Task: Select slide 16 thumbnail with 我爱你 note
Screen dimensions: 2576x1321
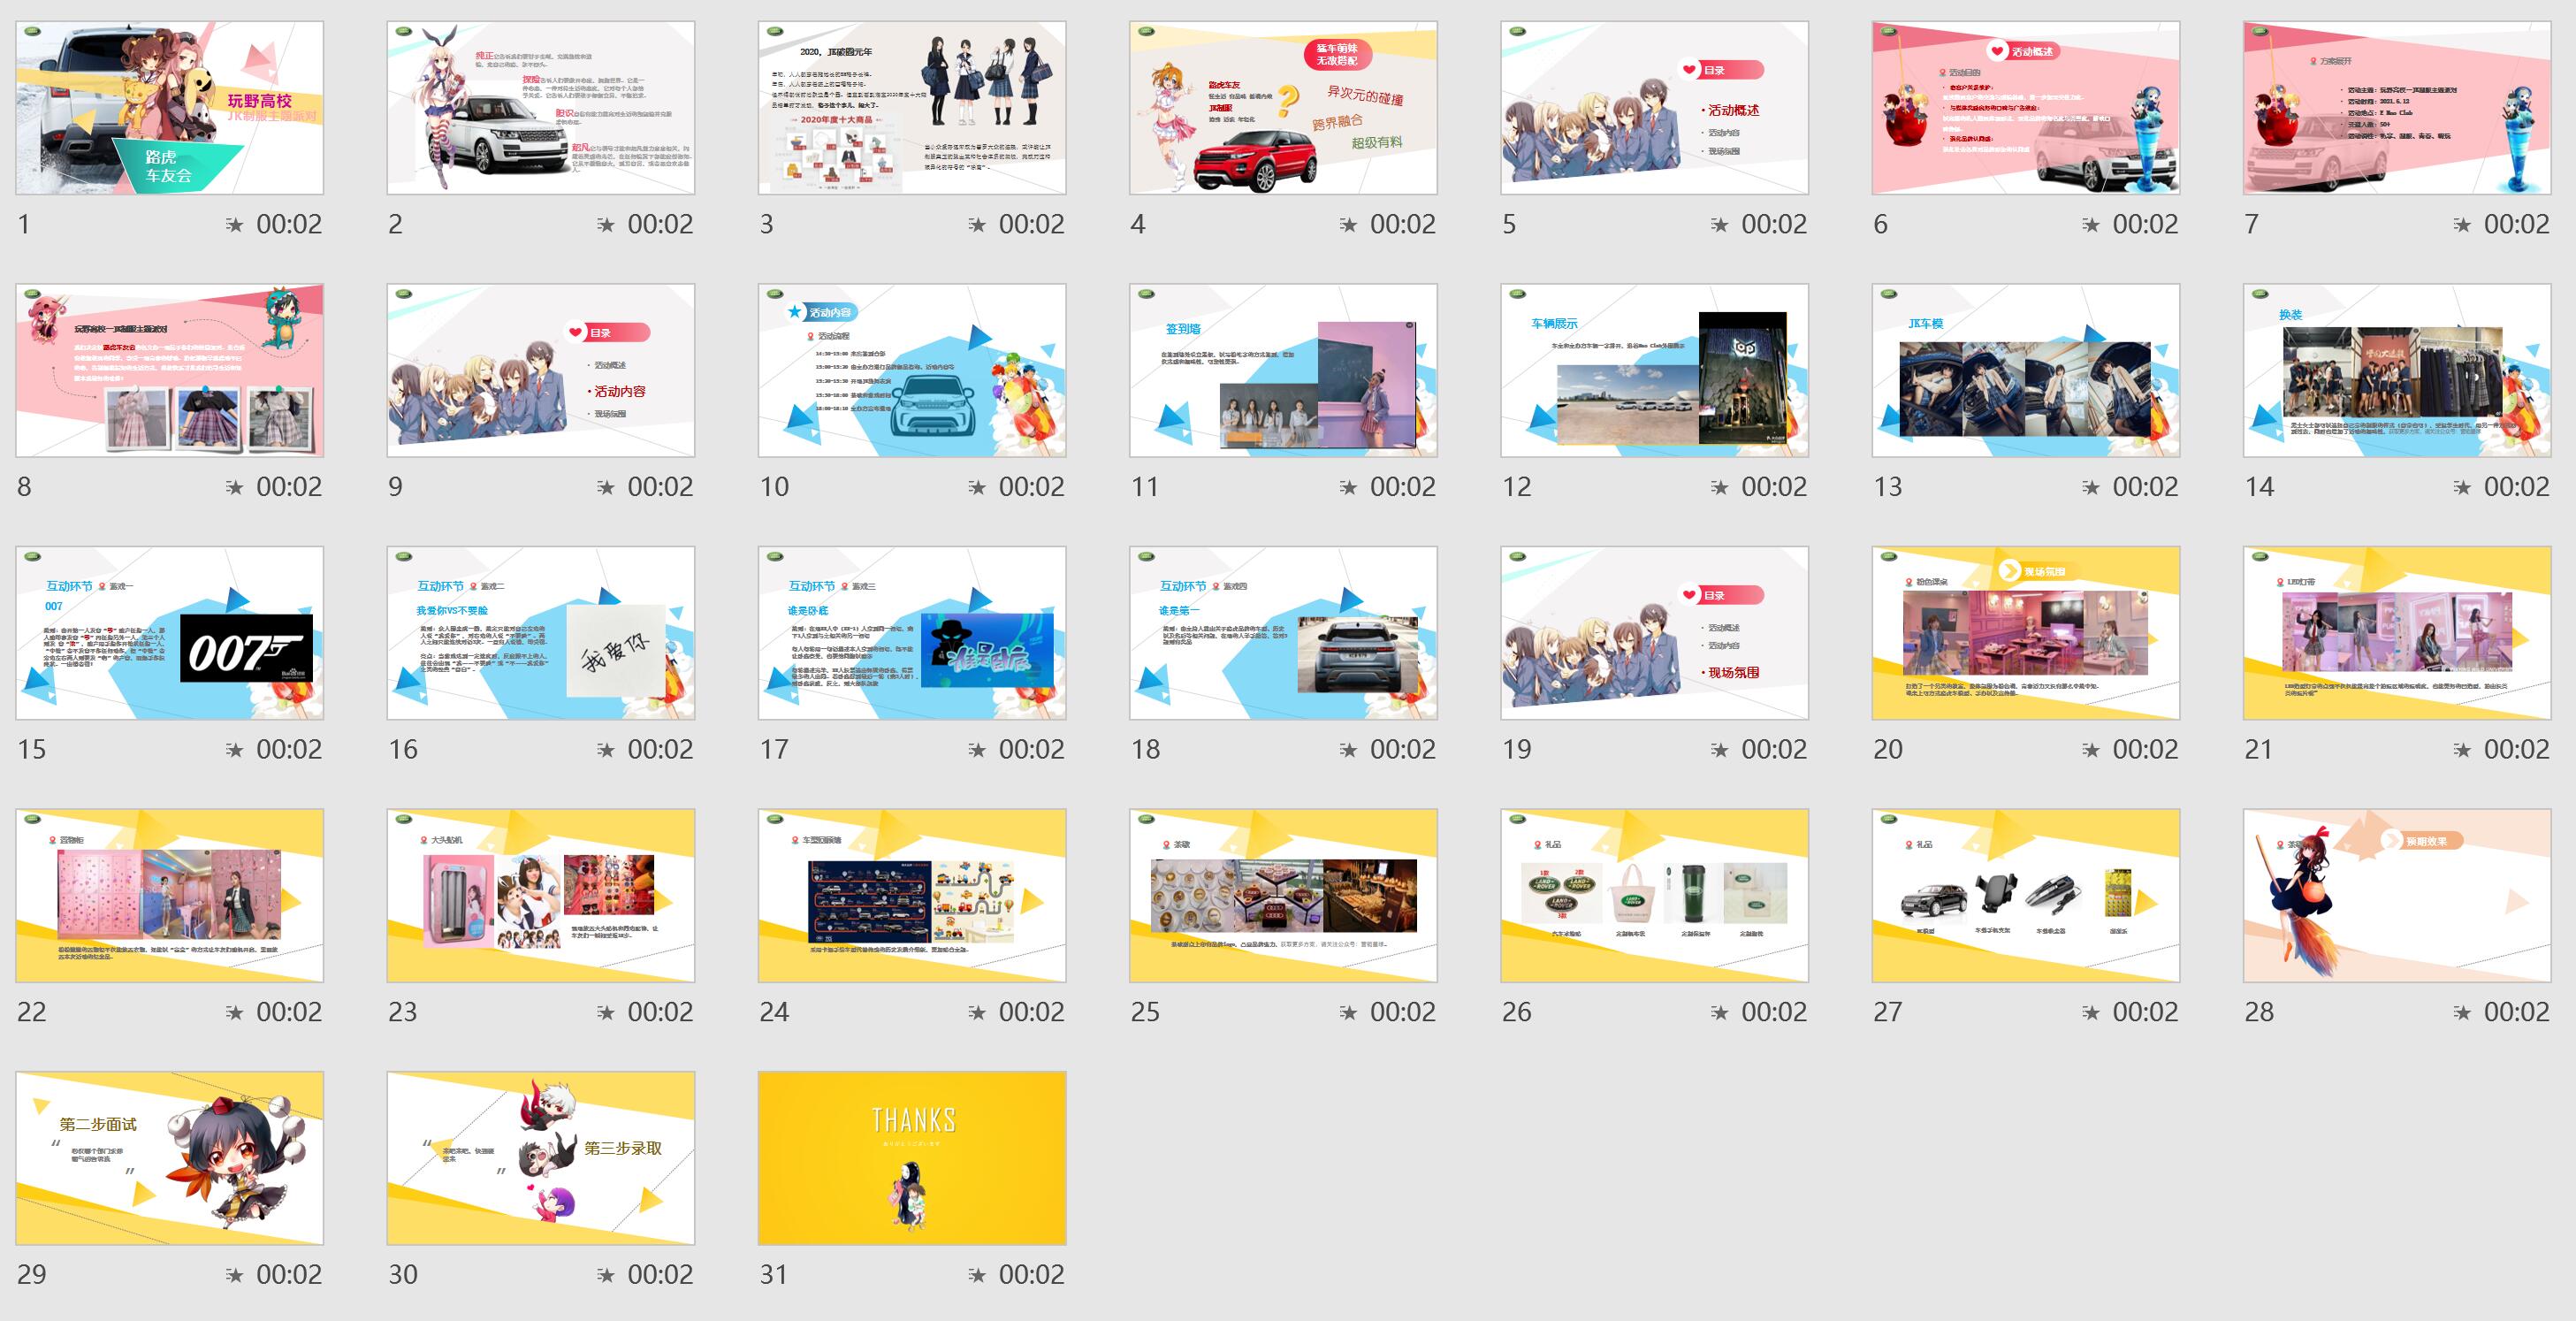Action: pos(541,633)
